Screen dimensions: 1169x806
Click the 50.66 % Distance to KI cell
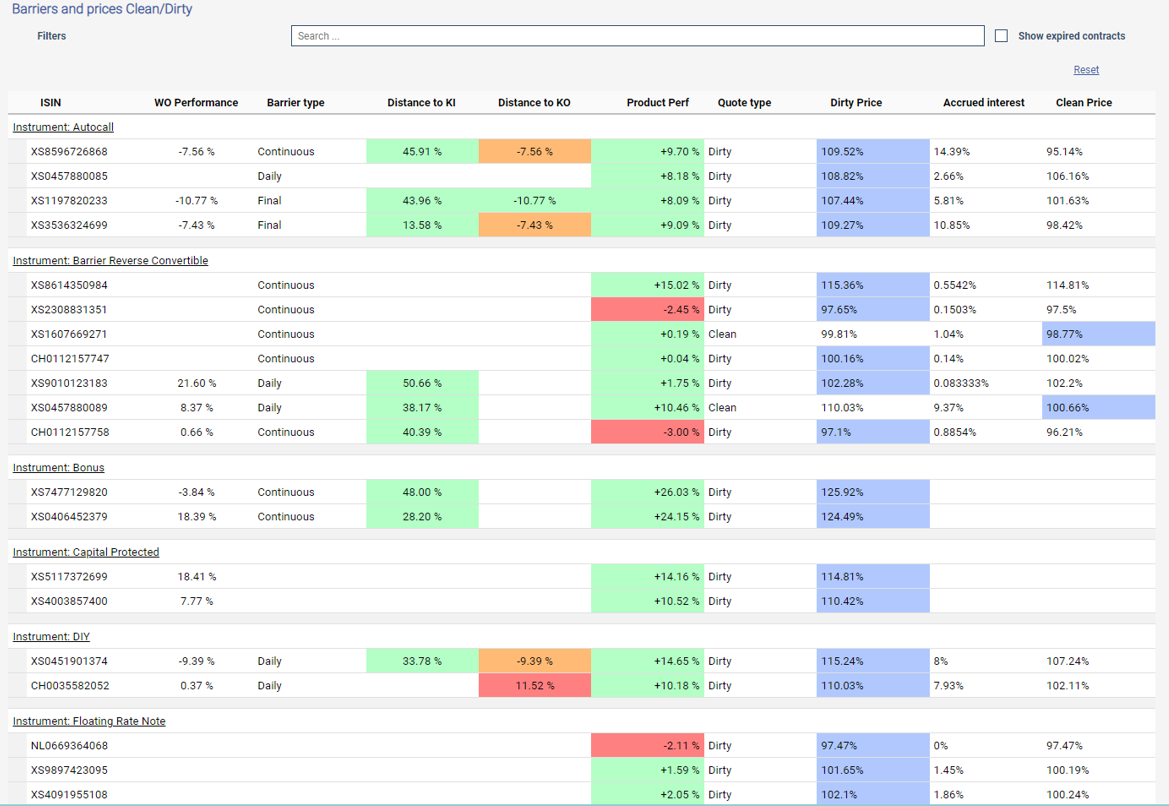[x=422, y=383]
